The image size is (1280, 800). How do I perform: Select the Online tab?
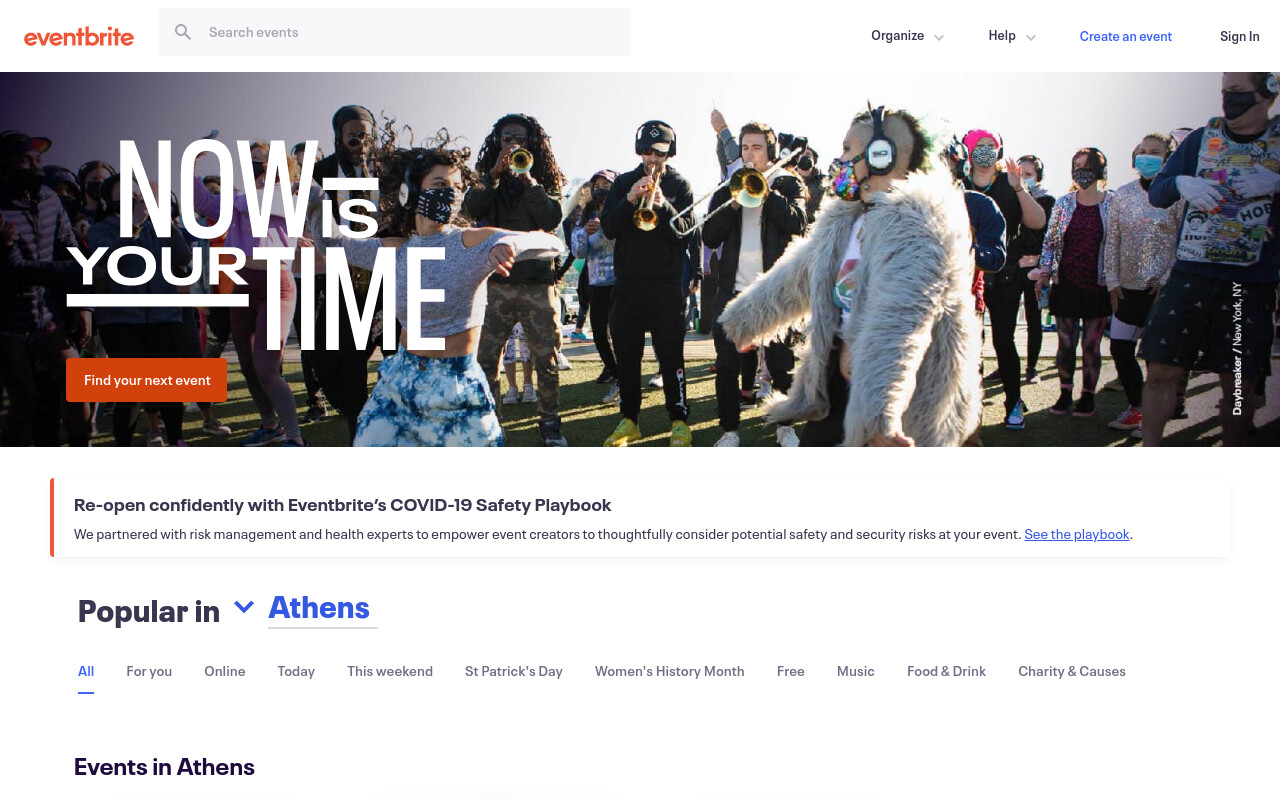(225, 671)
